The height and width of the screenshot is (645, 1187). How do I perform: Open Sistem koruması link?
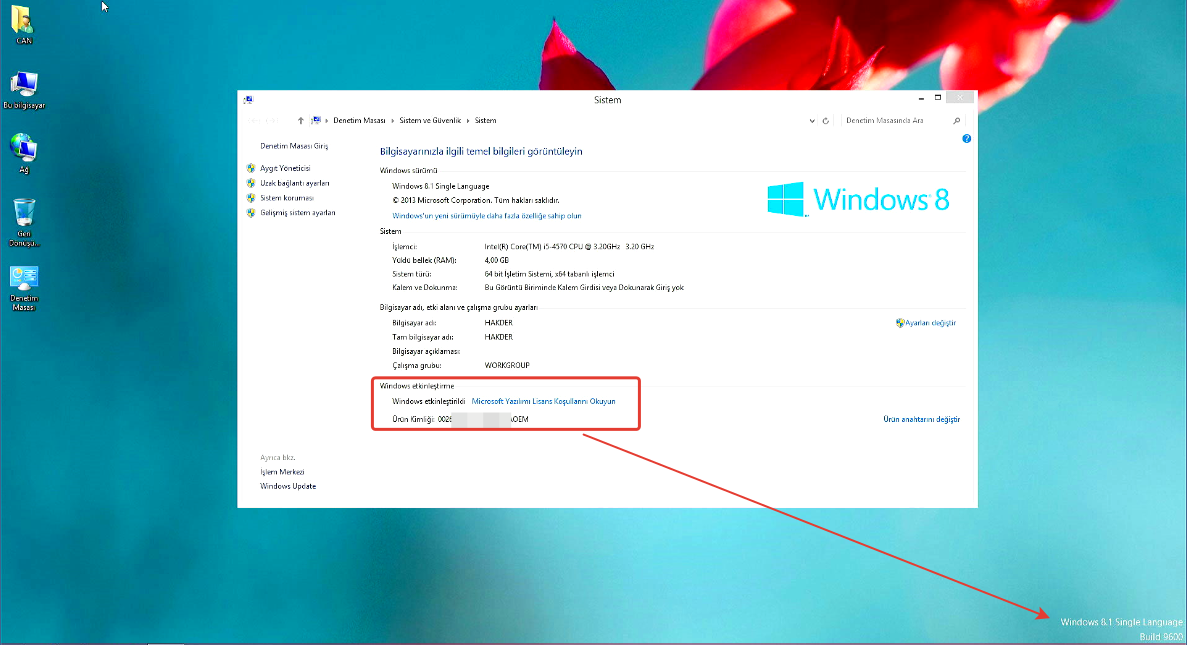coord(287,198)
